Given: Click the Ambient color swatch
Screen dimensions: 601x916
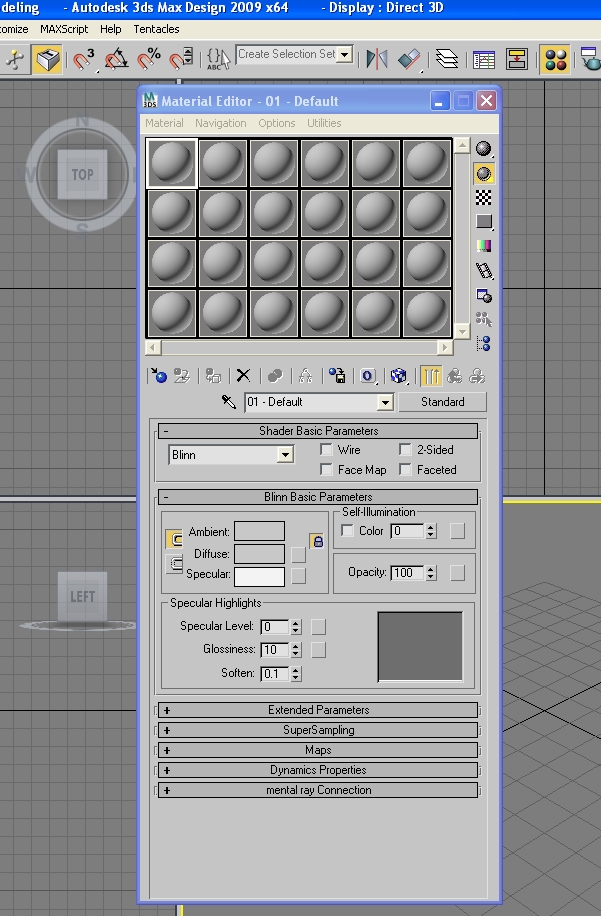Looking at the screenshot, I should click(x=259, y=532).
